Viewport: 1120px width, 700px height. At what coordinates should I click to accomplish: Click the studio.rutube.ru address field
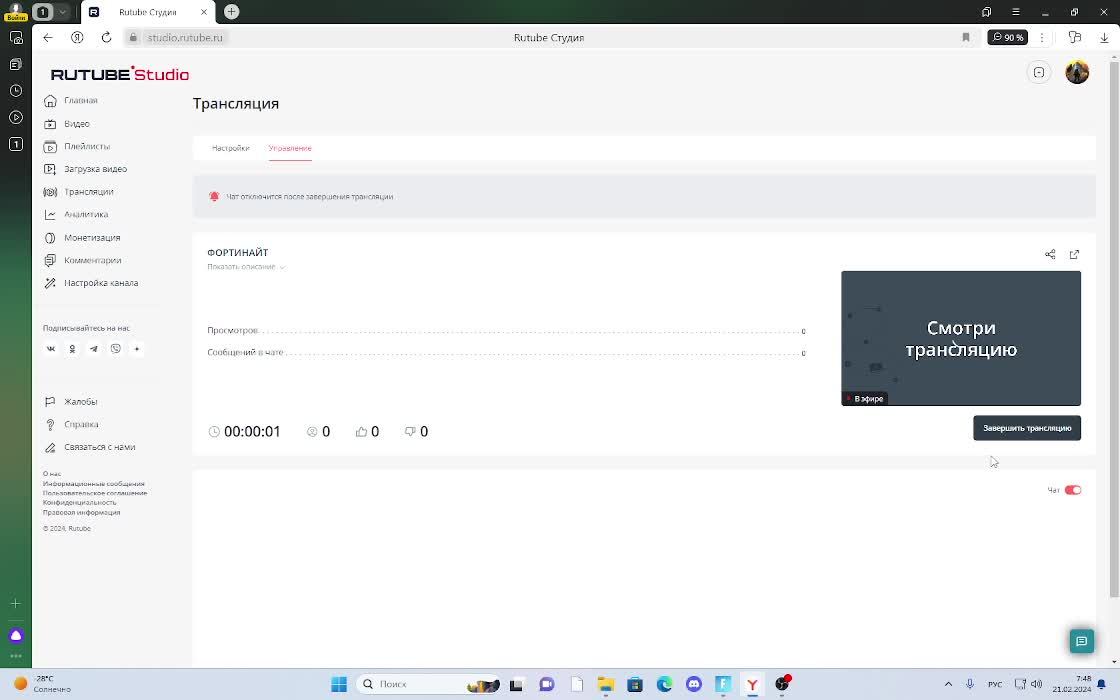coord(185,38)
